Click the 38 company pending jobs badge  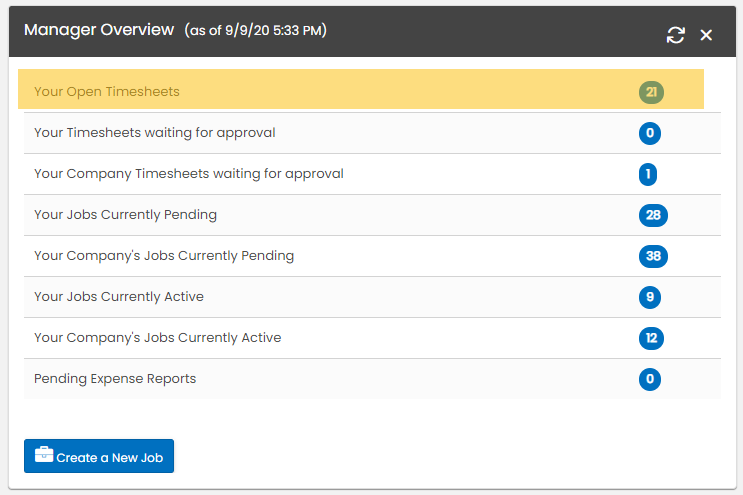pos(653,256)
